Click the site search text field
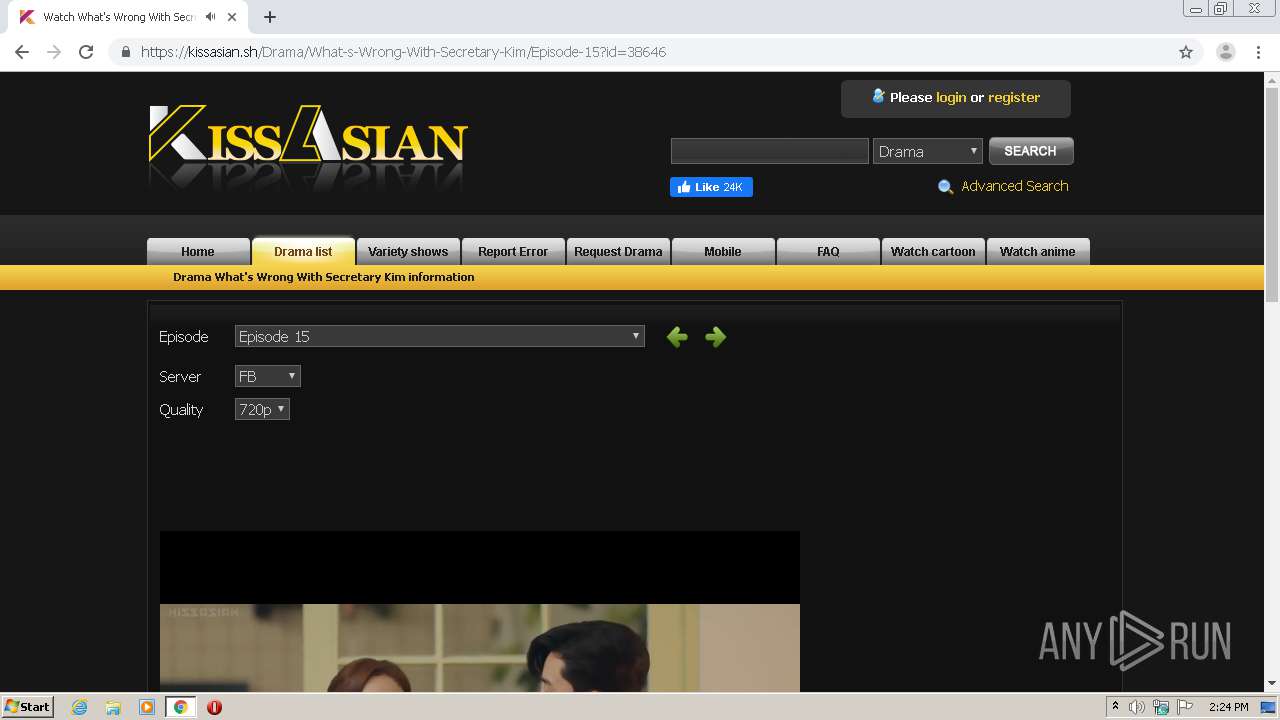Screen dimensions: 1280x720 770,151
